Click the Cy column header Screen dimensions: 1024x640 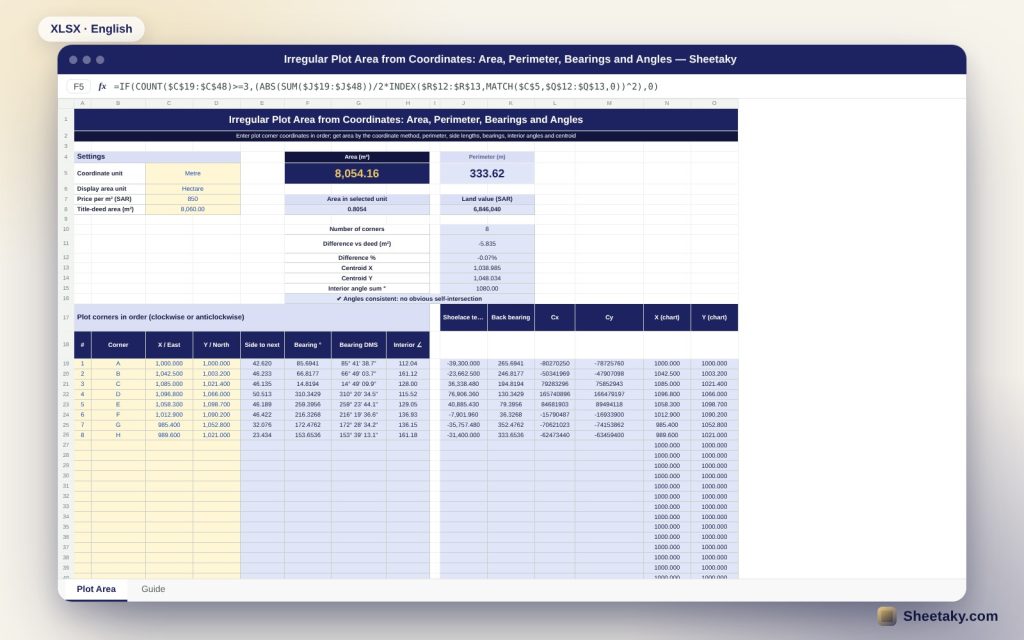click(x=609, y=317)
